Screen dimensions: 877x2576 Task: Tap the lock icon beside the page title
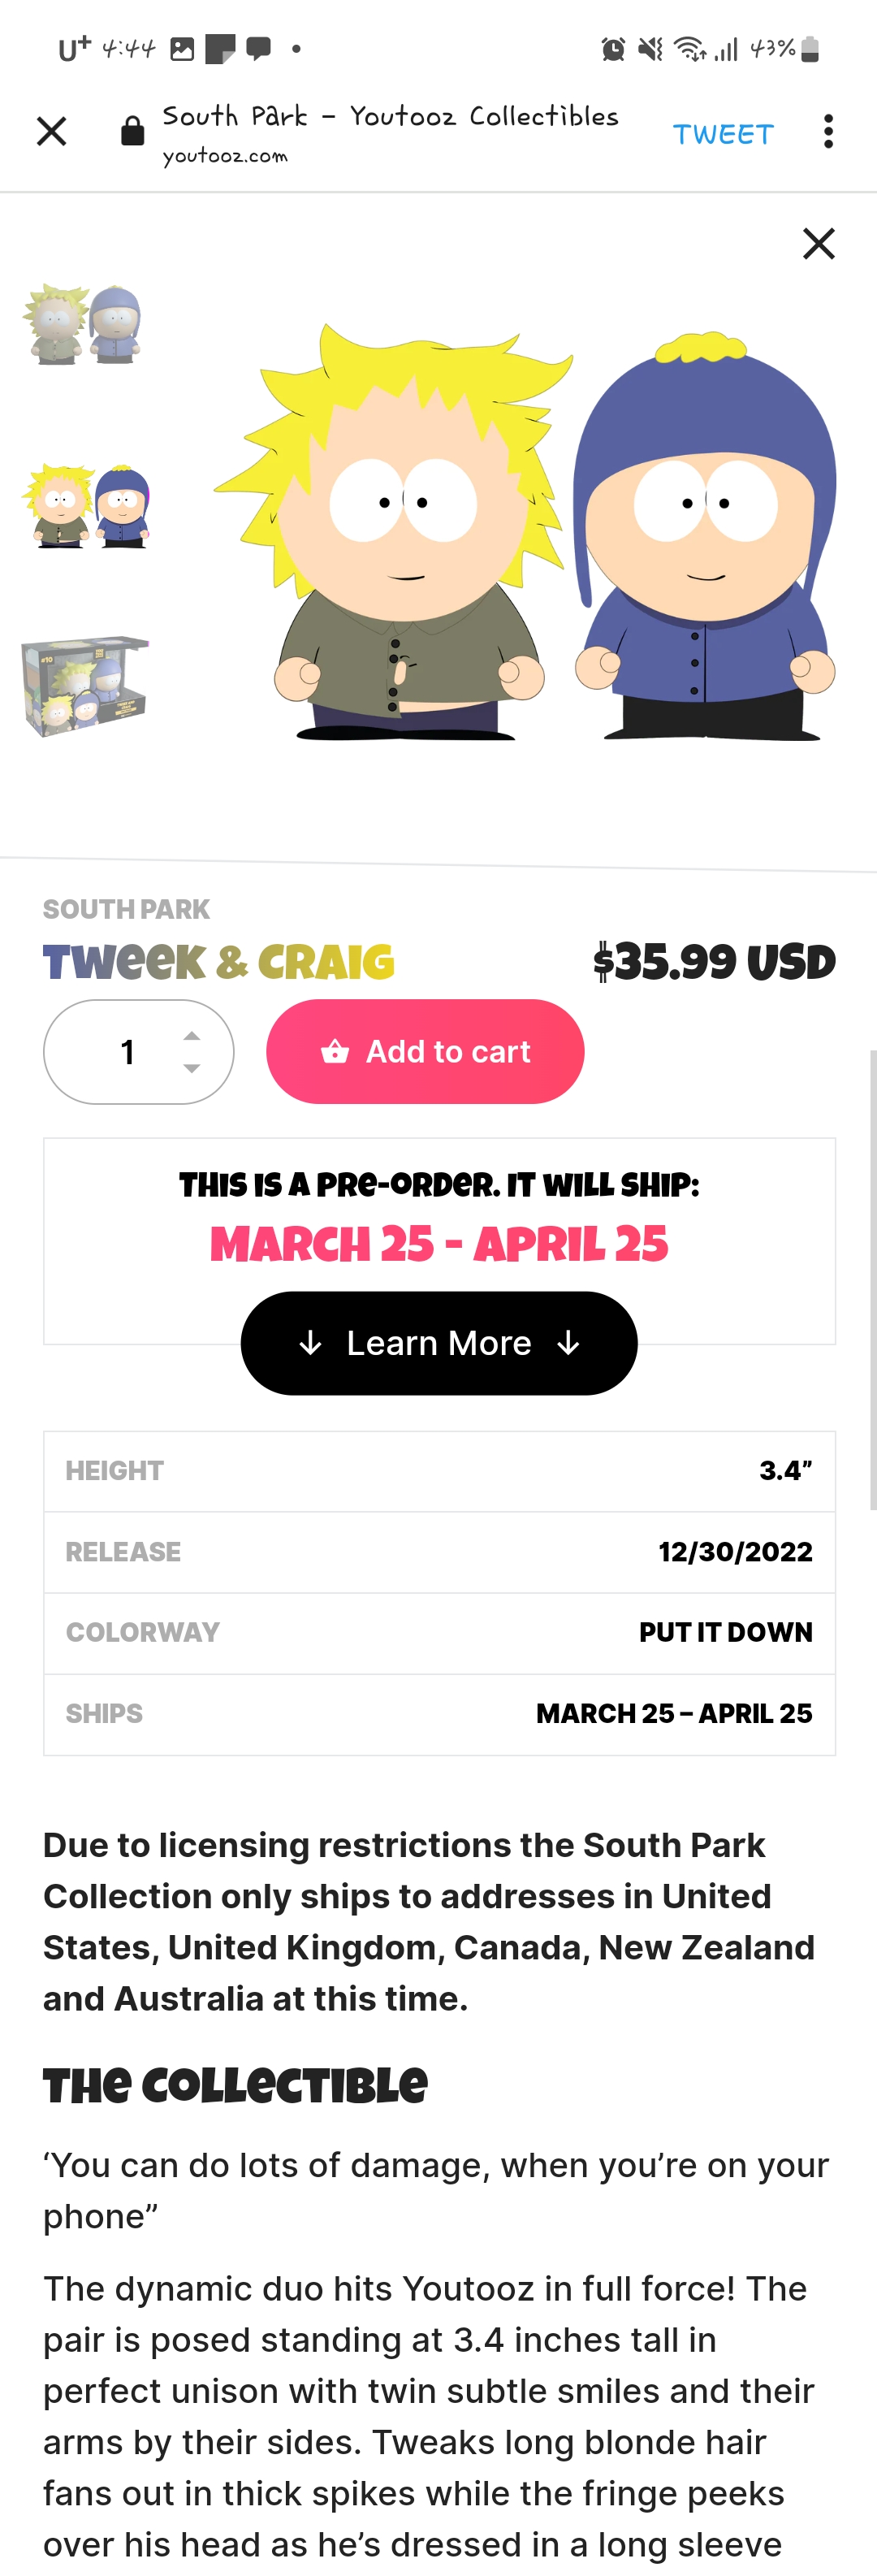[132, 131]
